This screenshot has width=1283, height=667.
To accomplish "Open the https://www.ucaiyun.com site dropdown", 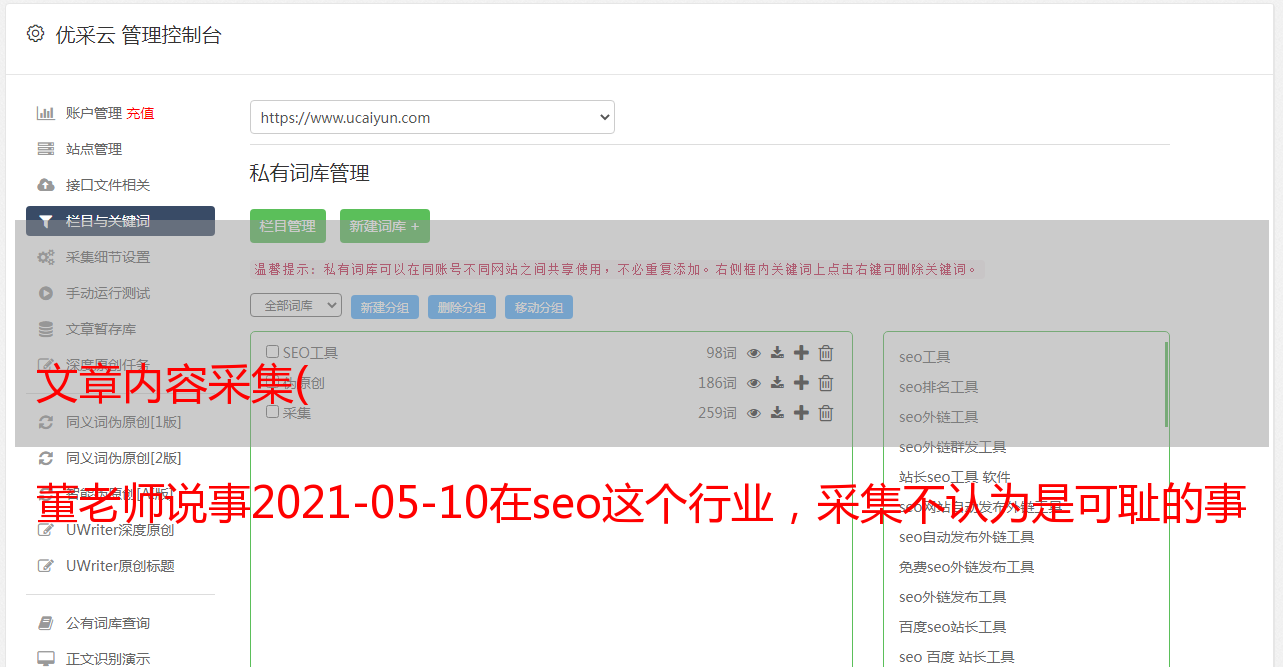I will tap(432, 117).
